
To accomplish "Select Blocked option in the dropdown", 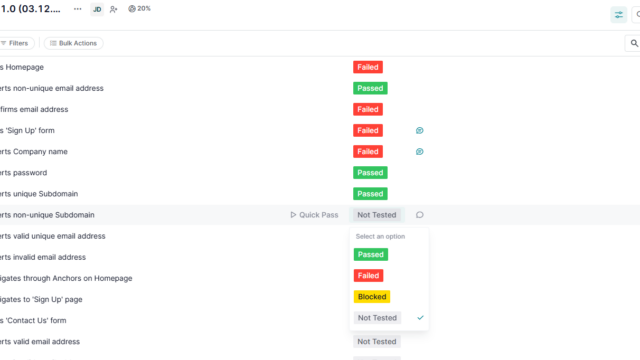I will click(372, 297).
